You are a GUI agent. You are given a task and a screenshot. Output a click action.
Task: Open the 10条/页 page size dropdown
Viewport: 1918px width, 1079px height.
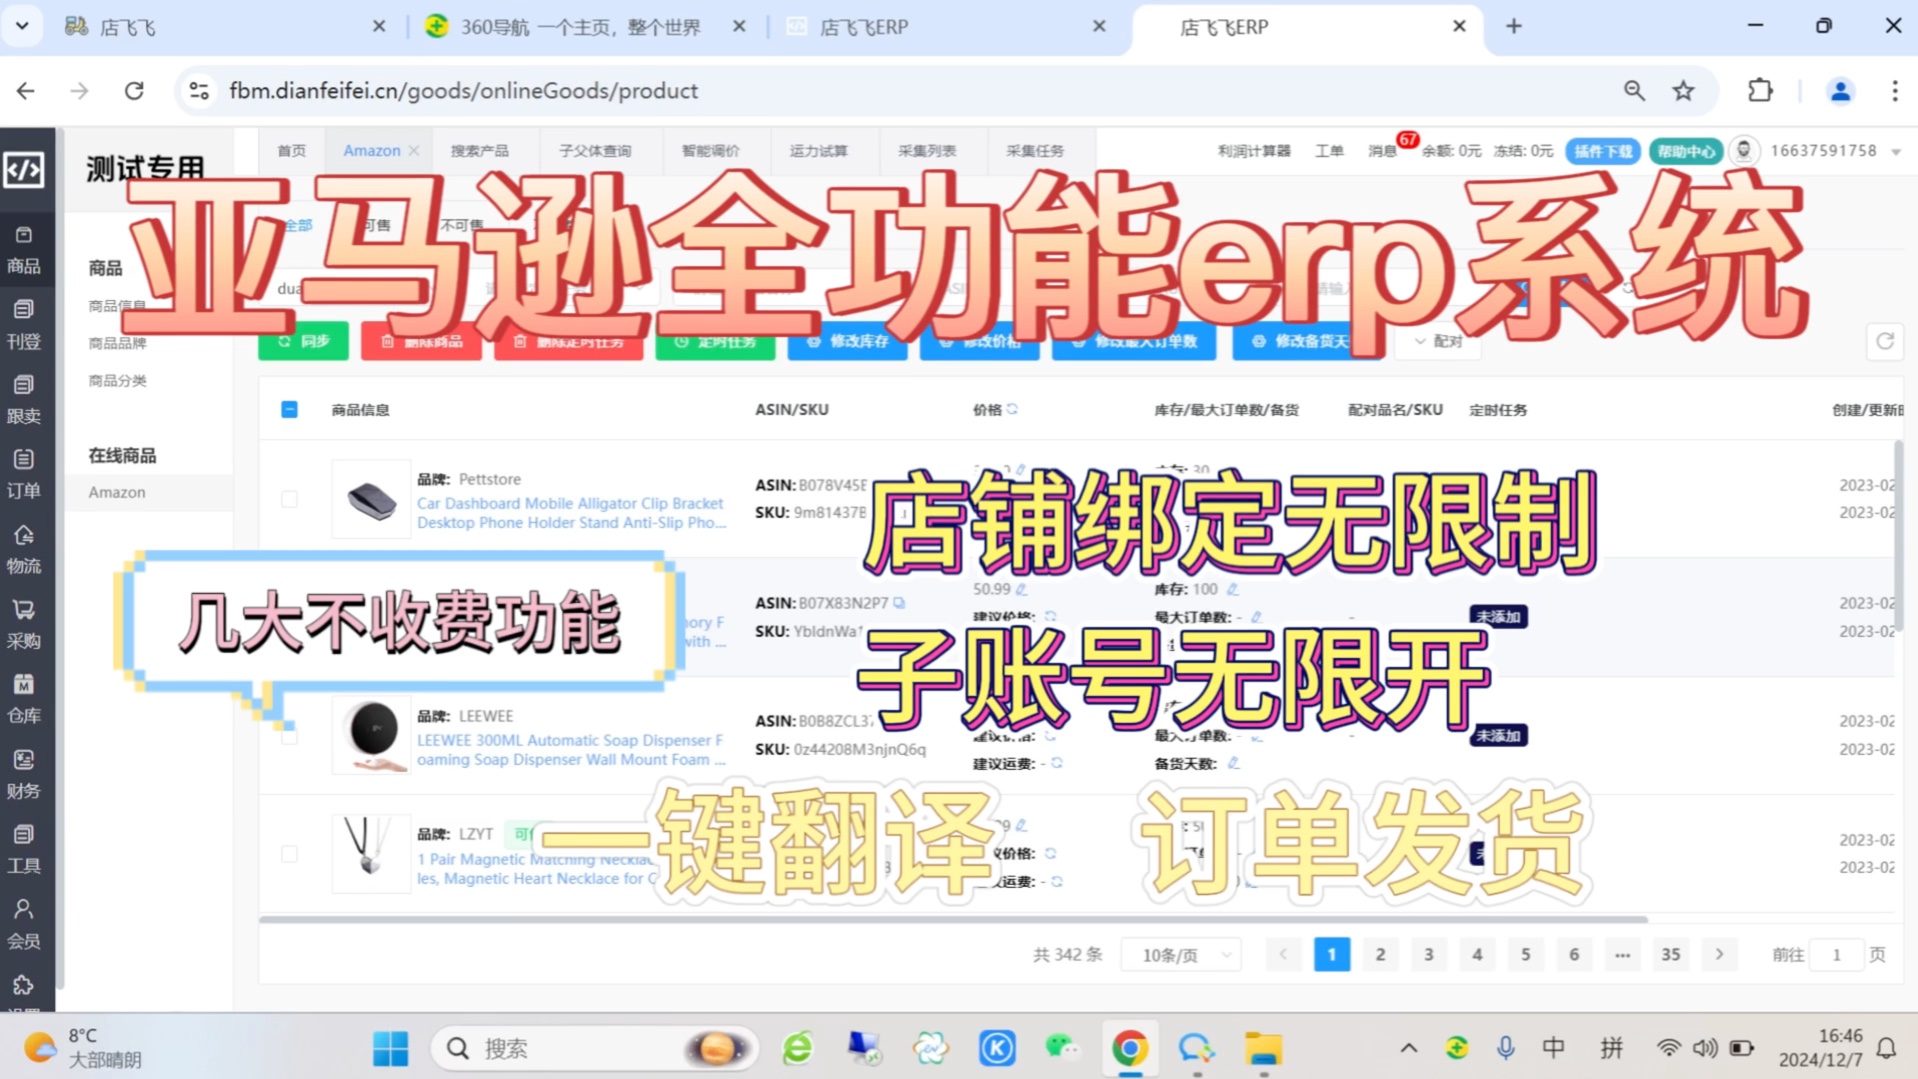[1181, 955]
